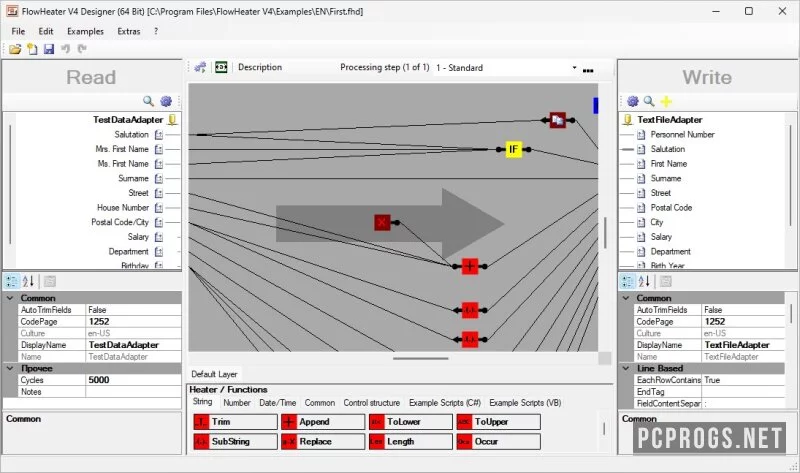The height and width of the screenshot is (473, 800).
Task: Collapse Прочее group in Read properties
Action: click(10, 368)
